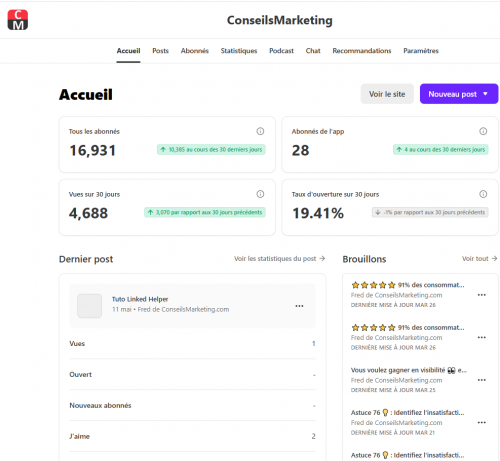Click the 11 mai Fred de ConseilsMarketing.com byline

(x=170, y=310)
